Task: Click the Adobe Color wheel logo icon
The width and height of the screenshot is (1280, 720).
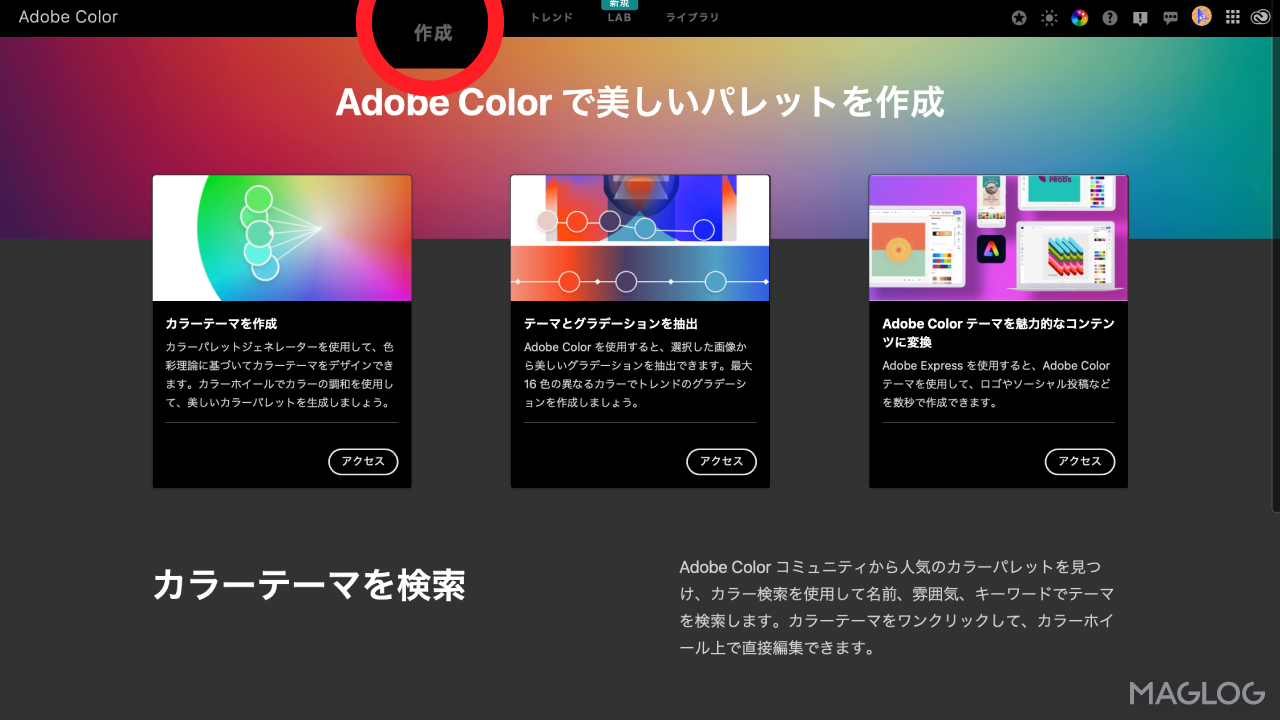Action: click(x=1078, y=17)
